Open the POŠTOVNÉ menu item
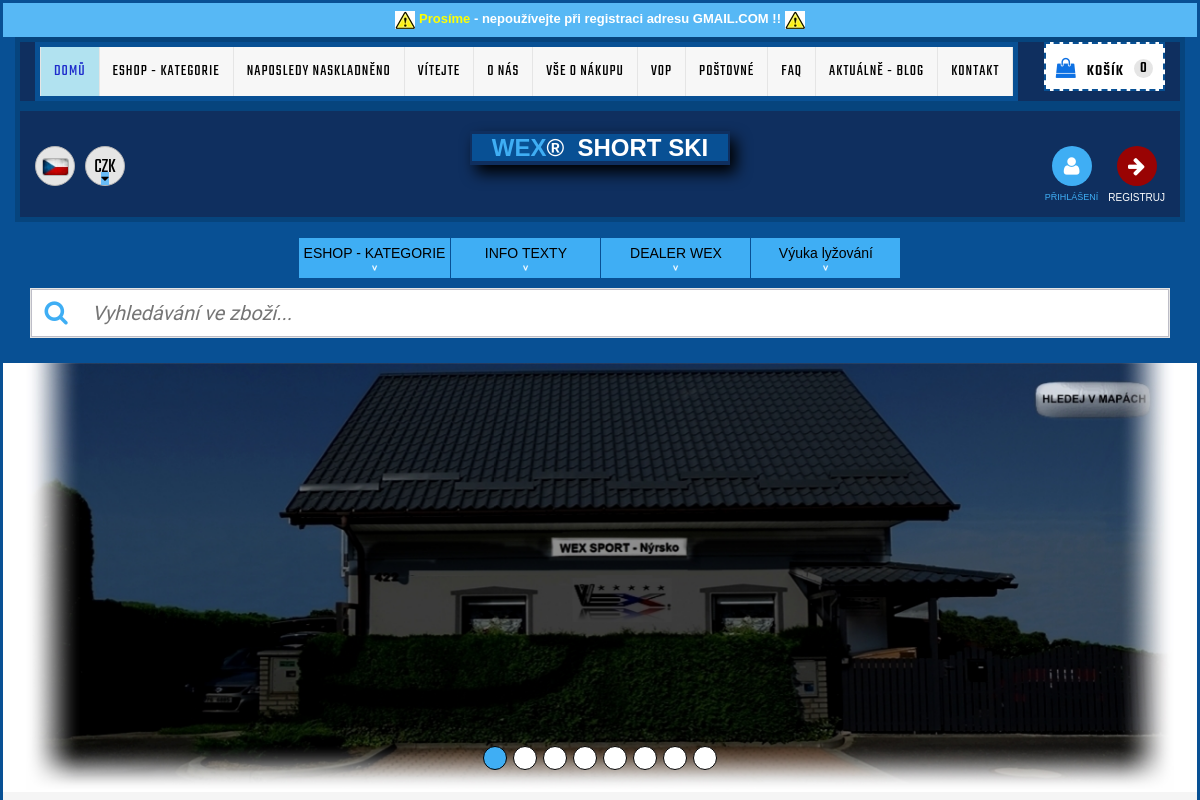 coord(727,71)
